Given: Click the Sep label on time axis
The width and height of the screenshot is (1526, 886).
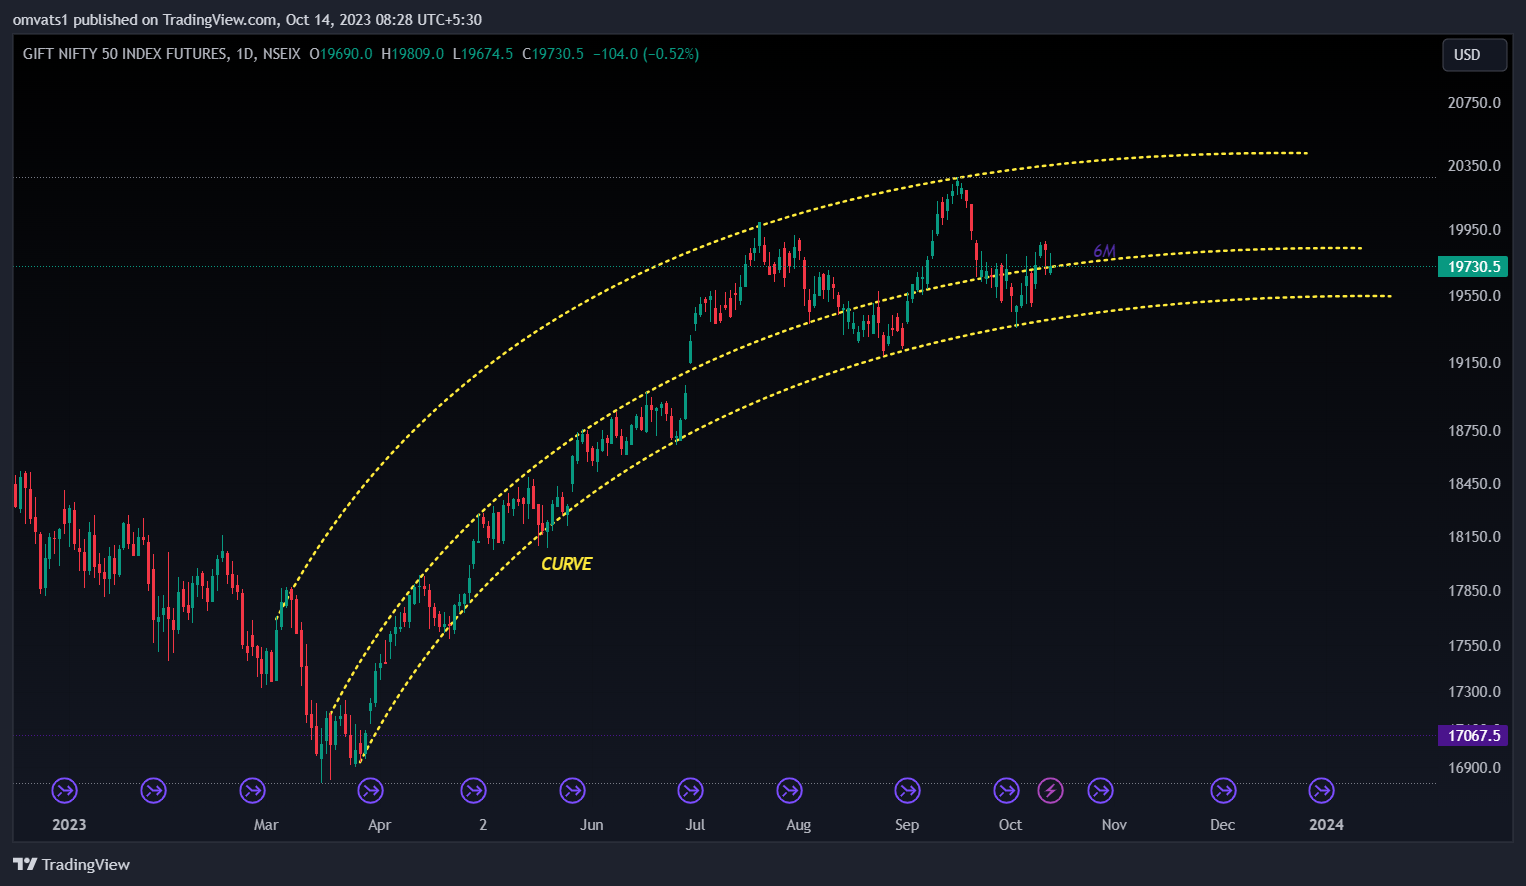Looking at the screenshot, I should click(x=907, y=825).
